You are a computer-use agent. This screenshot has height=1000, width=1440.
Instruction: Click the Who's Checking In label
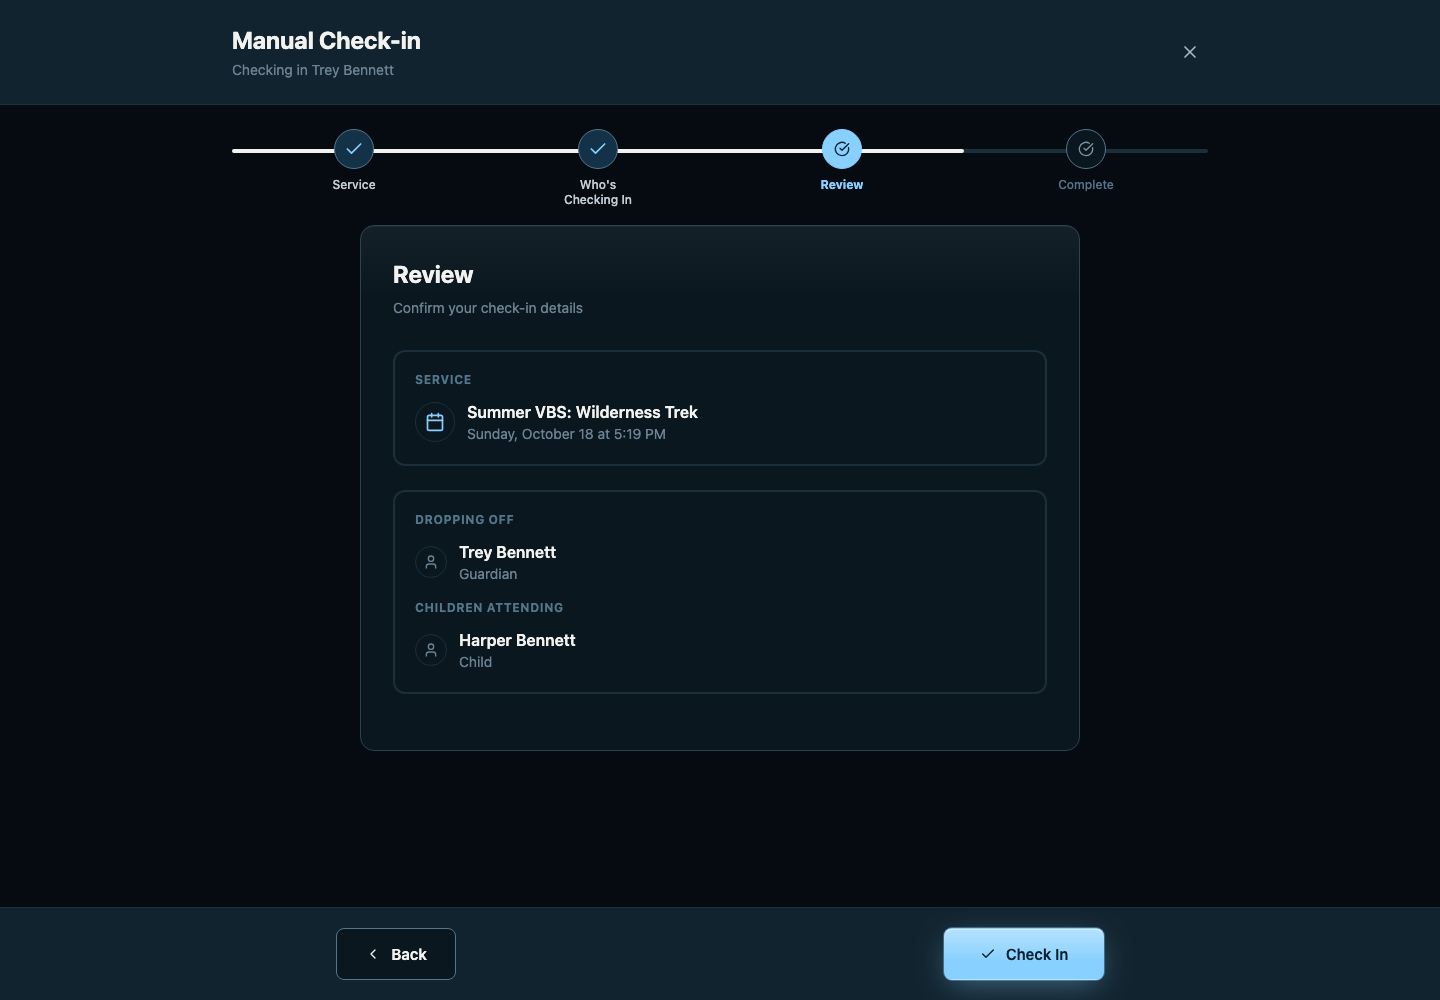(598, 192)
